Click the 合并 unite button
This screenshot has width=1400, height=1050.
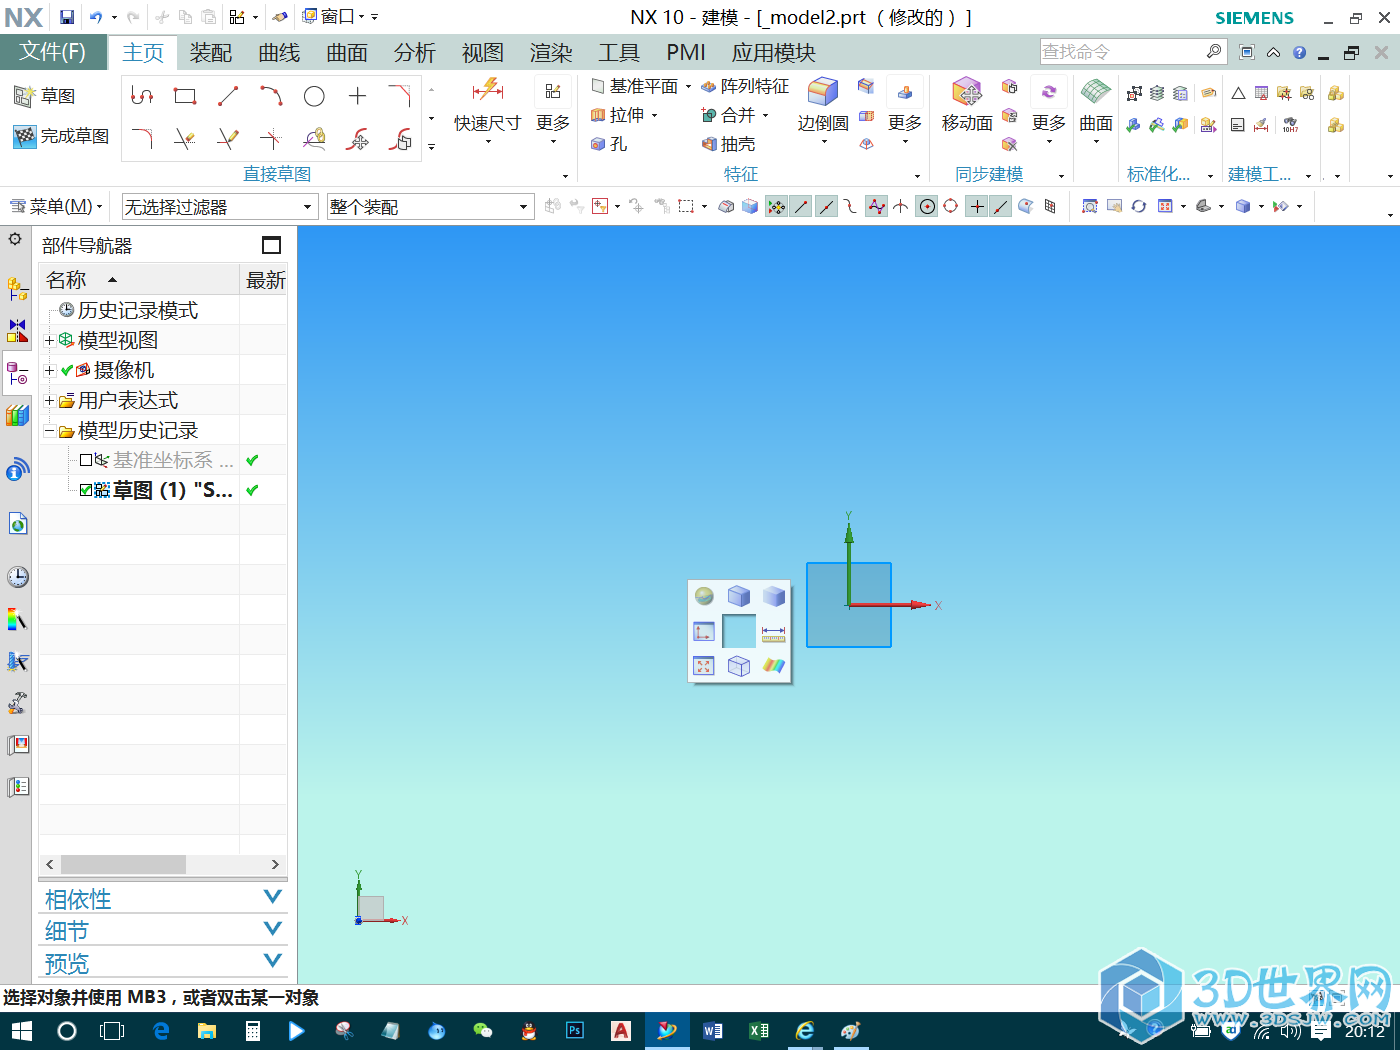[729, 115]
